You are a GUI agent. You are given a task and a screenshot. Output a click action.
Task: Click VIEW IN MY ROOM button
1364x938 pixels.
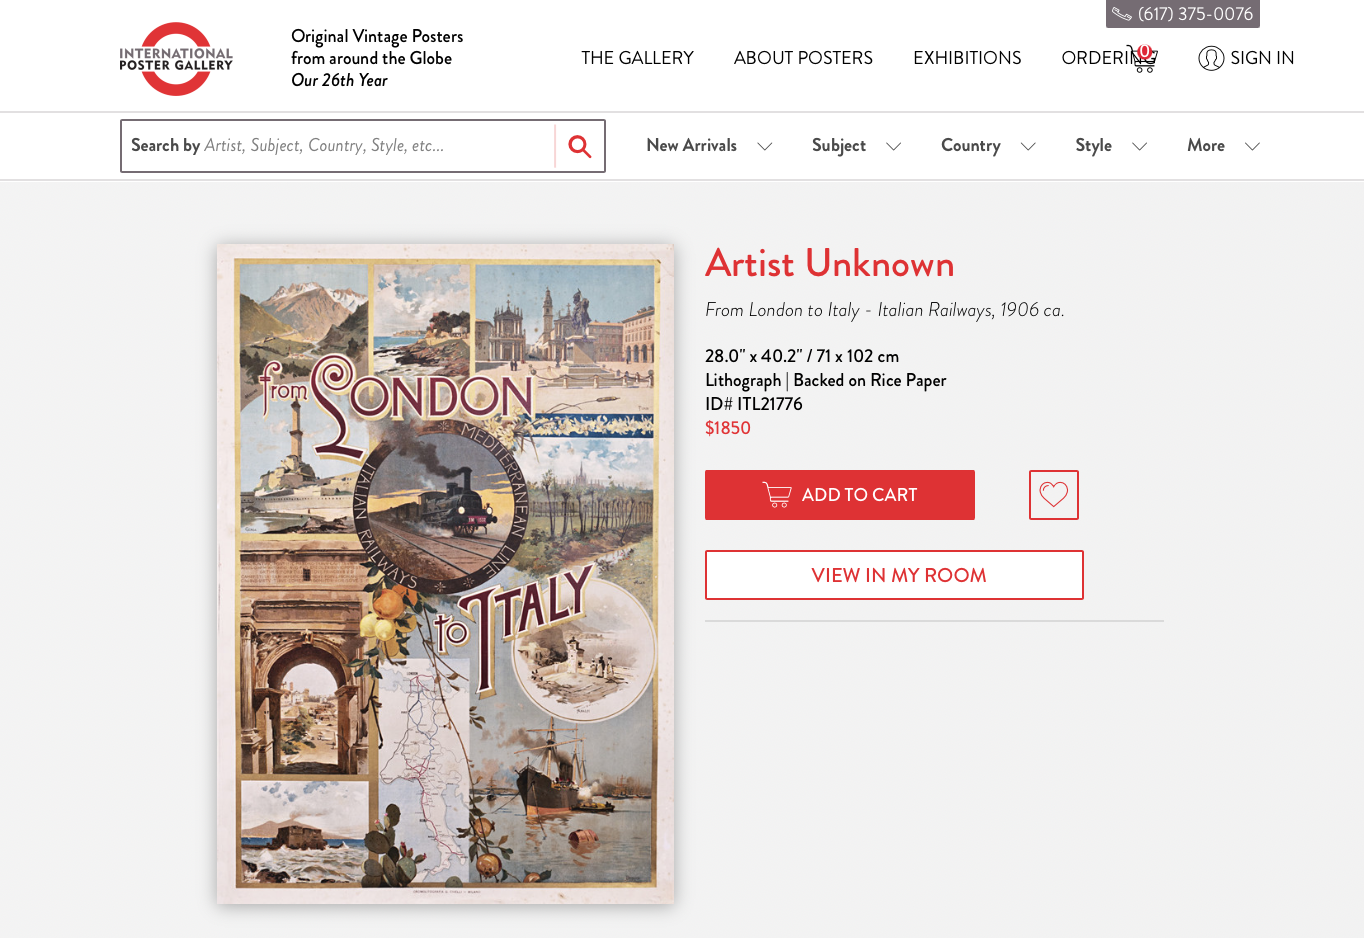pyautogui.click(x=894, y=575)
